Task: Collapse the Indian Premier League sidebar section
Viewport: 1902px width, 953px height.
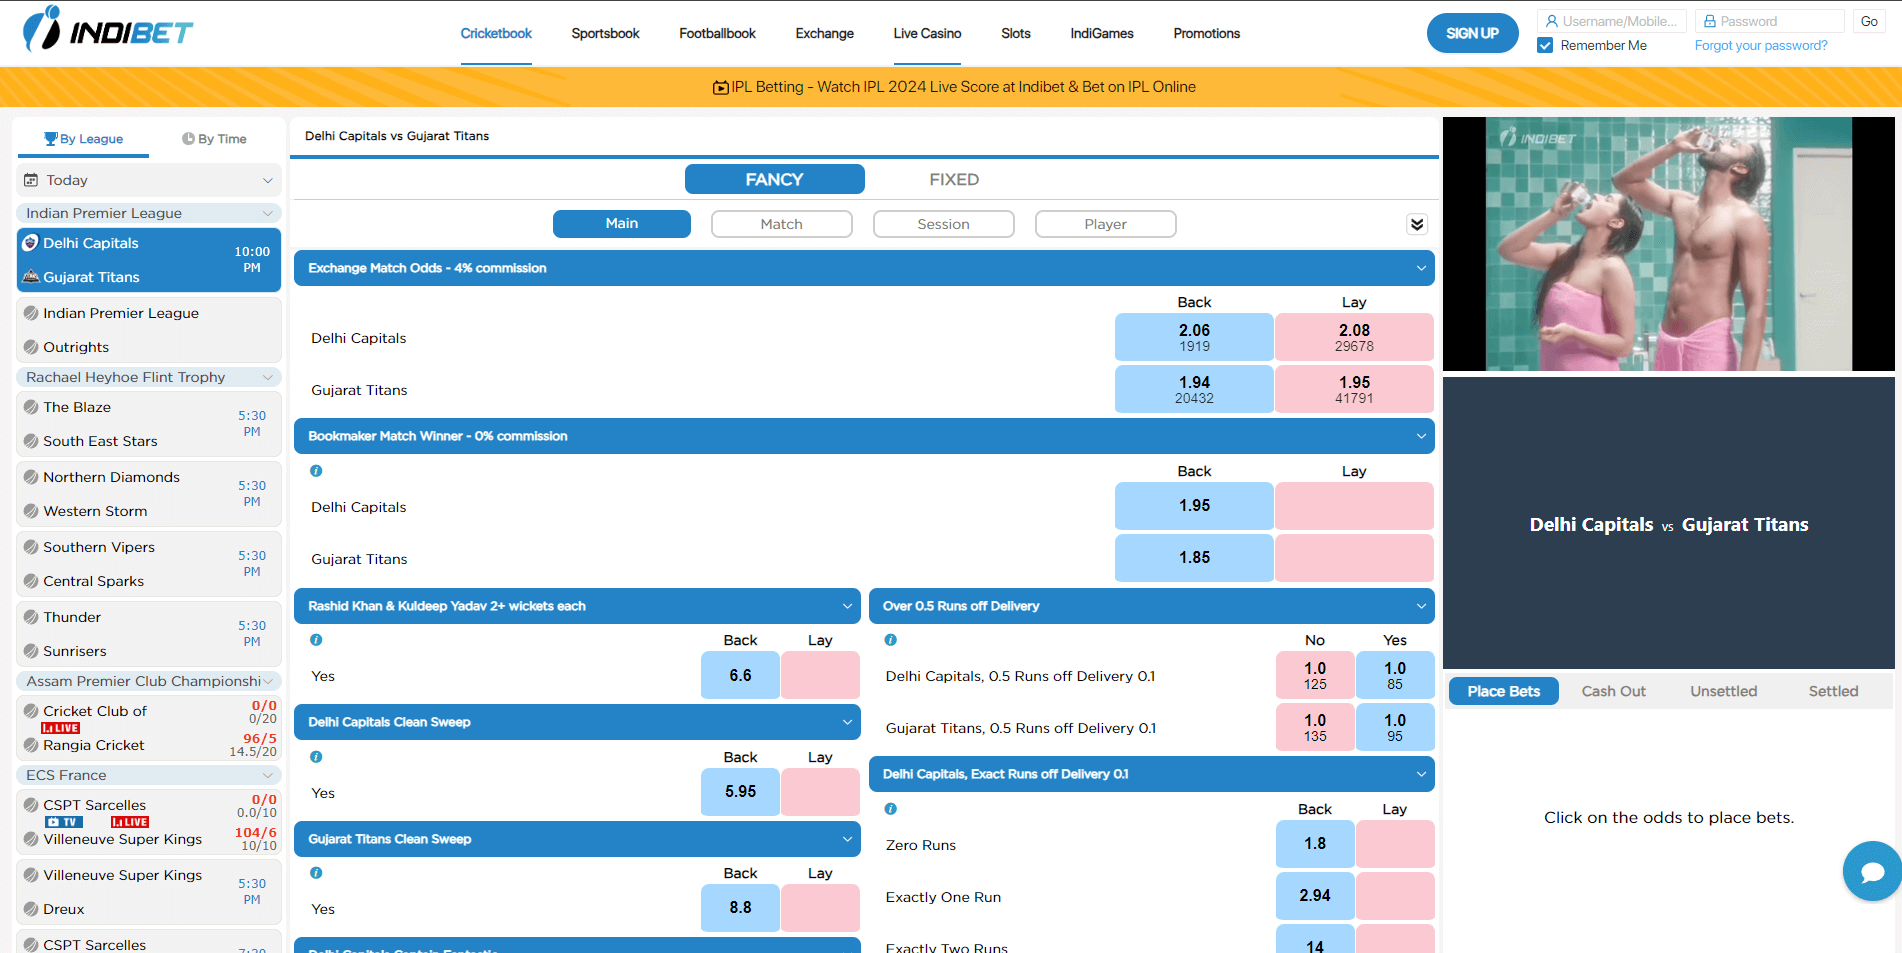Action: click(266, 212)
